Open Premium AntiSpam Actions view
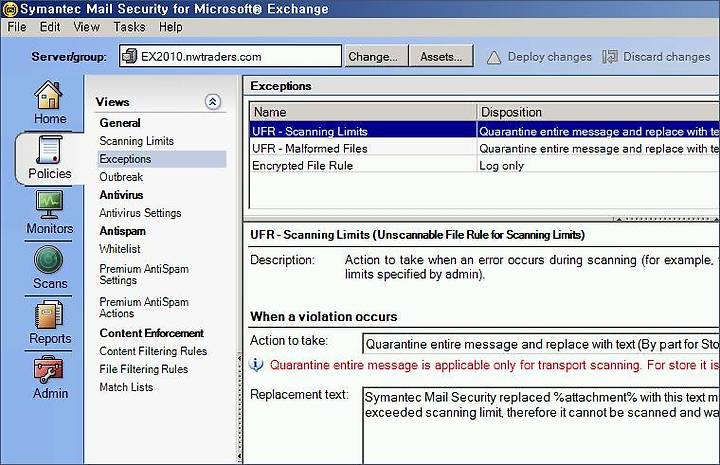 [144, 308]
